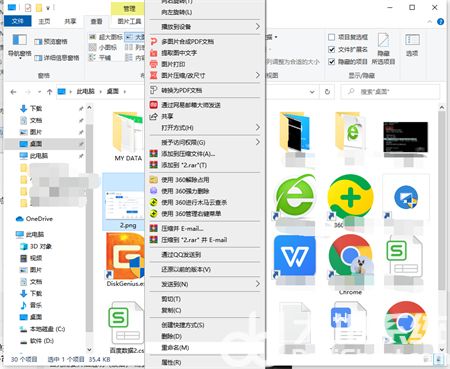Open recent locations dropdown arrow
Viewport: 450px width, 369px height.
click(x=39, y=92)
